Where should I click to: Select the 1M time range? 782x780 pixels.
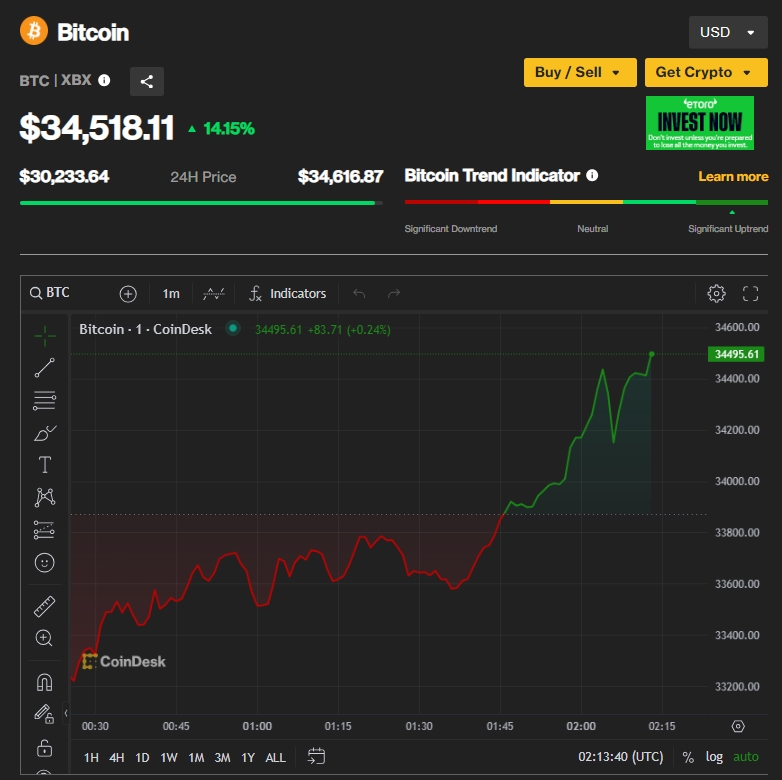point(196,758)
